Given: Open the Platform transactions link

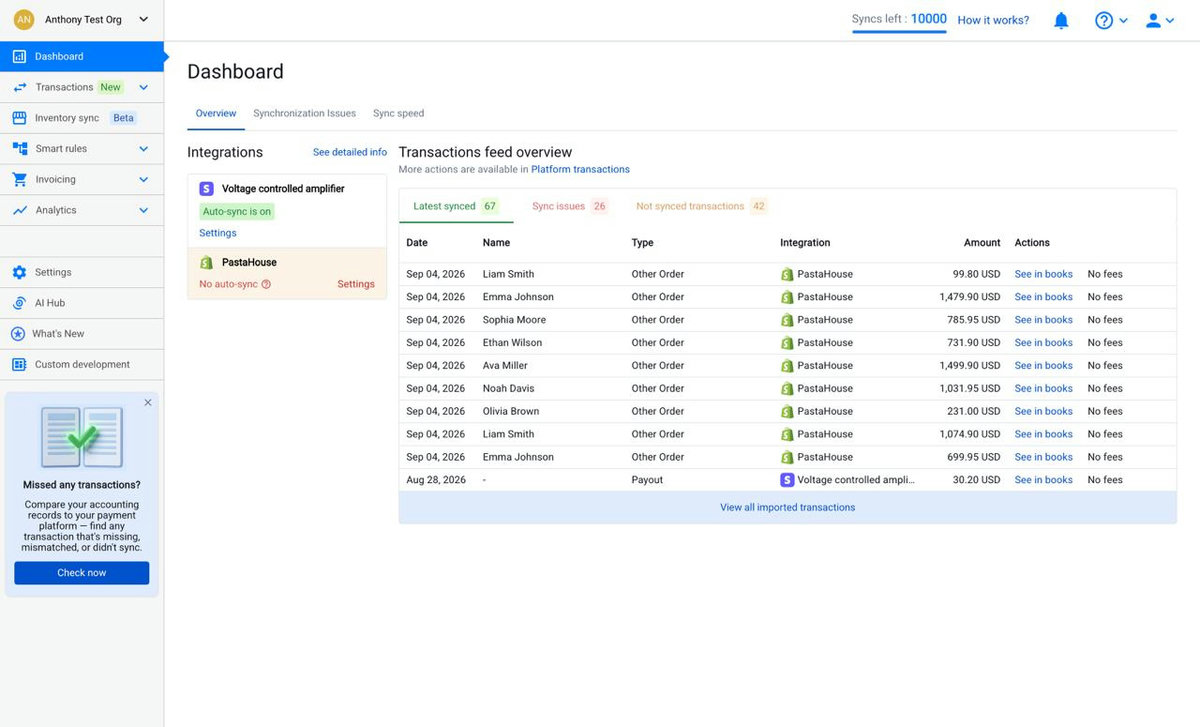Looking at the screenshot, I should click(x=580, y=170).
